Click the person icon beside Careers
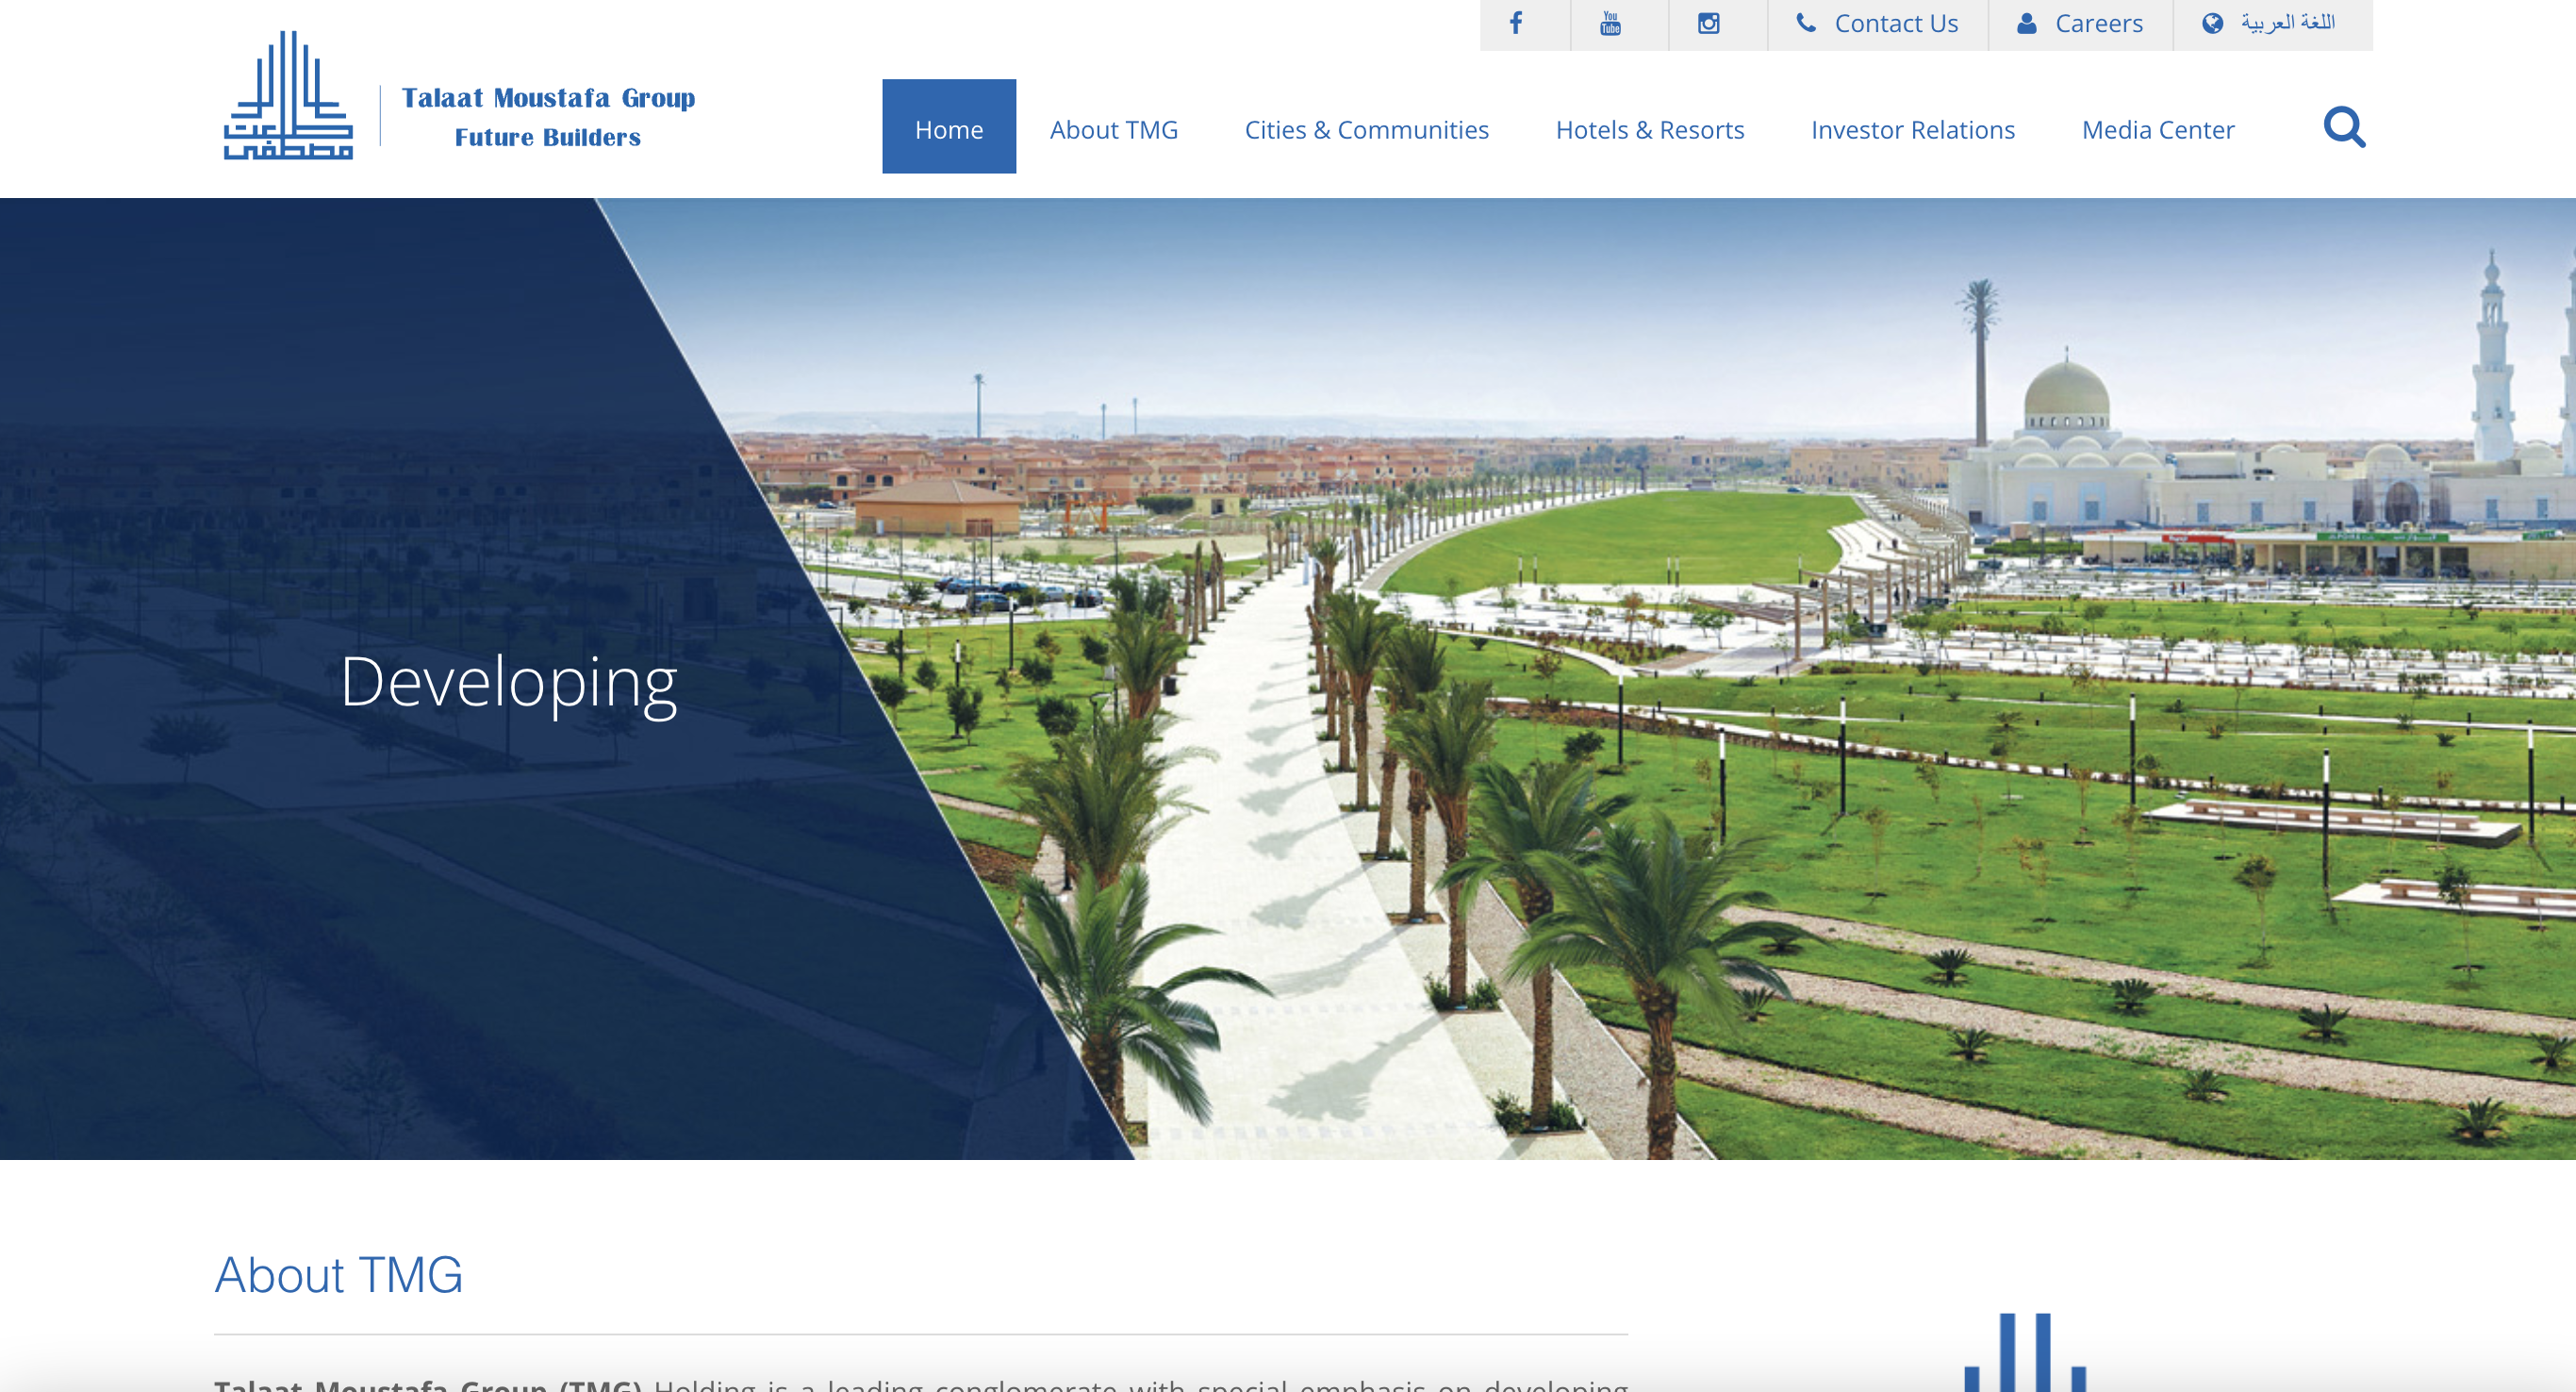2576x1392 pixels. tap(2027, 23)
